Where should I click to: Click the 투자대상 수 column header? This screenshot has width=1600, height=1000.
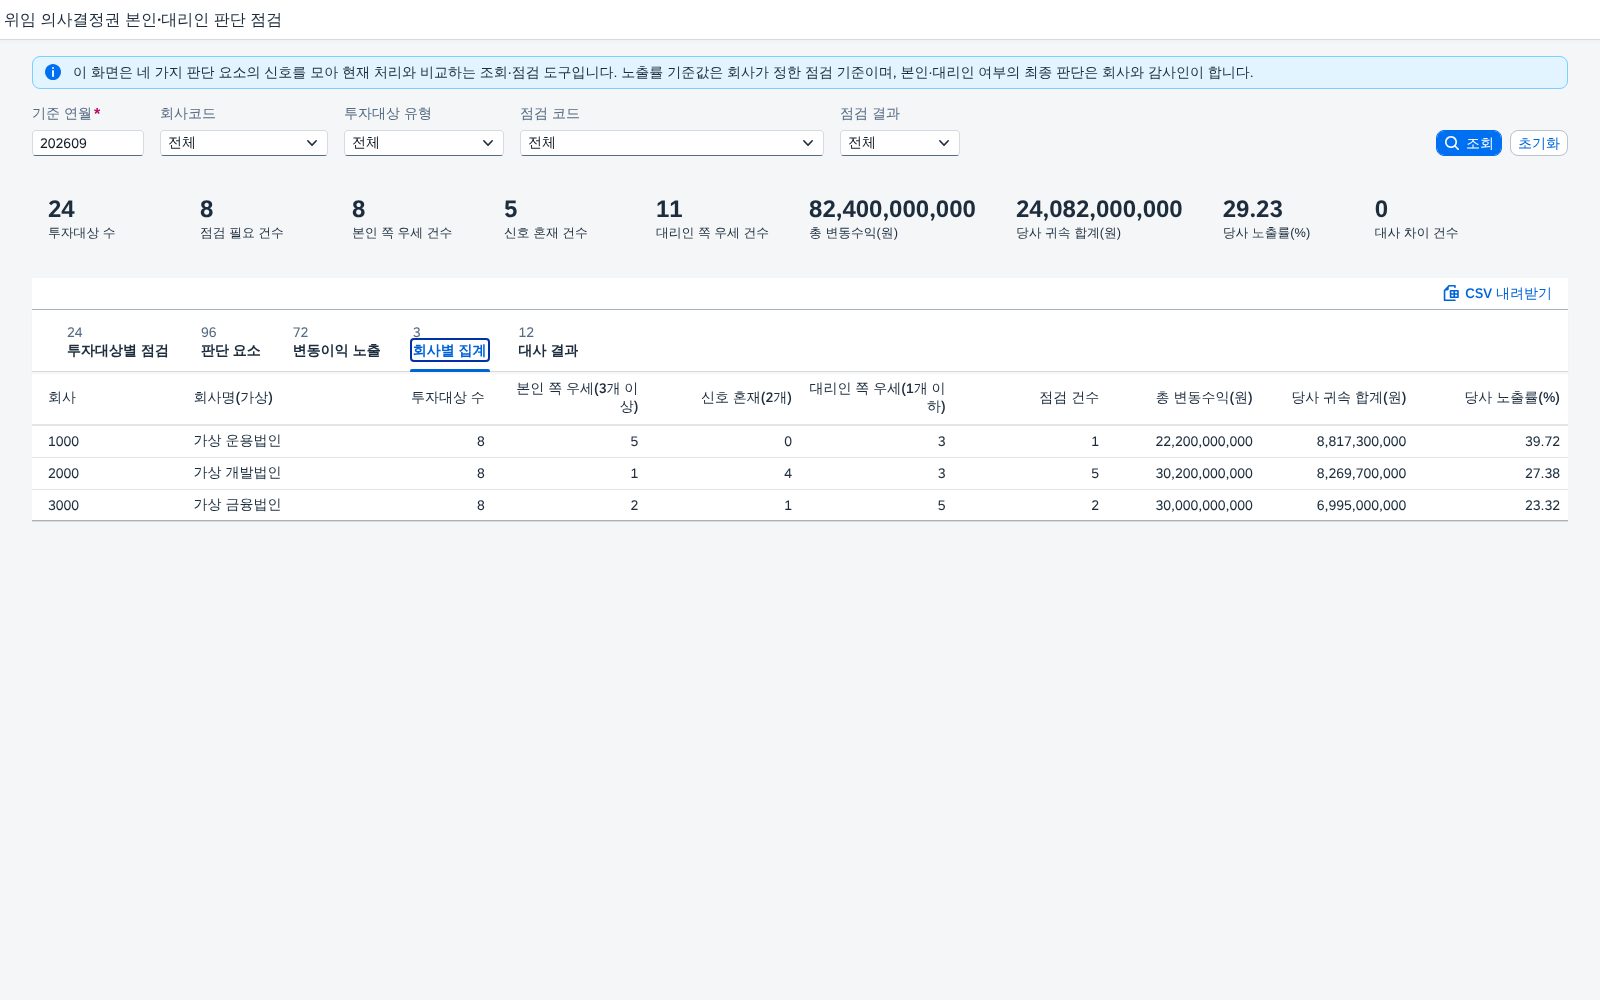[x=448, y=397]
